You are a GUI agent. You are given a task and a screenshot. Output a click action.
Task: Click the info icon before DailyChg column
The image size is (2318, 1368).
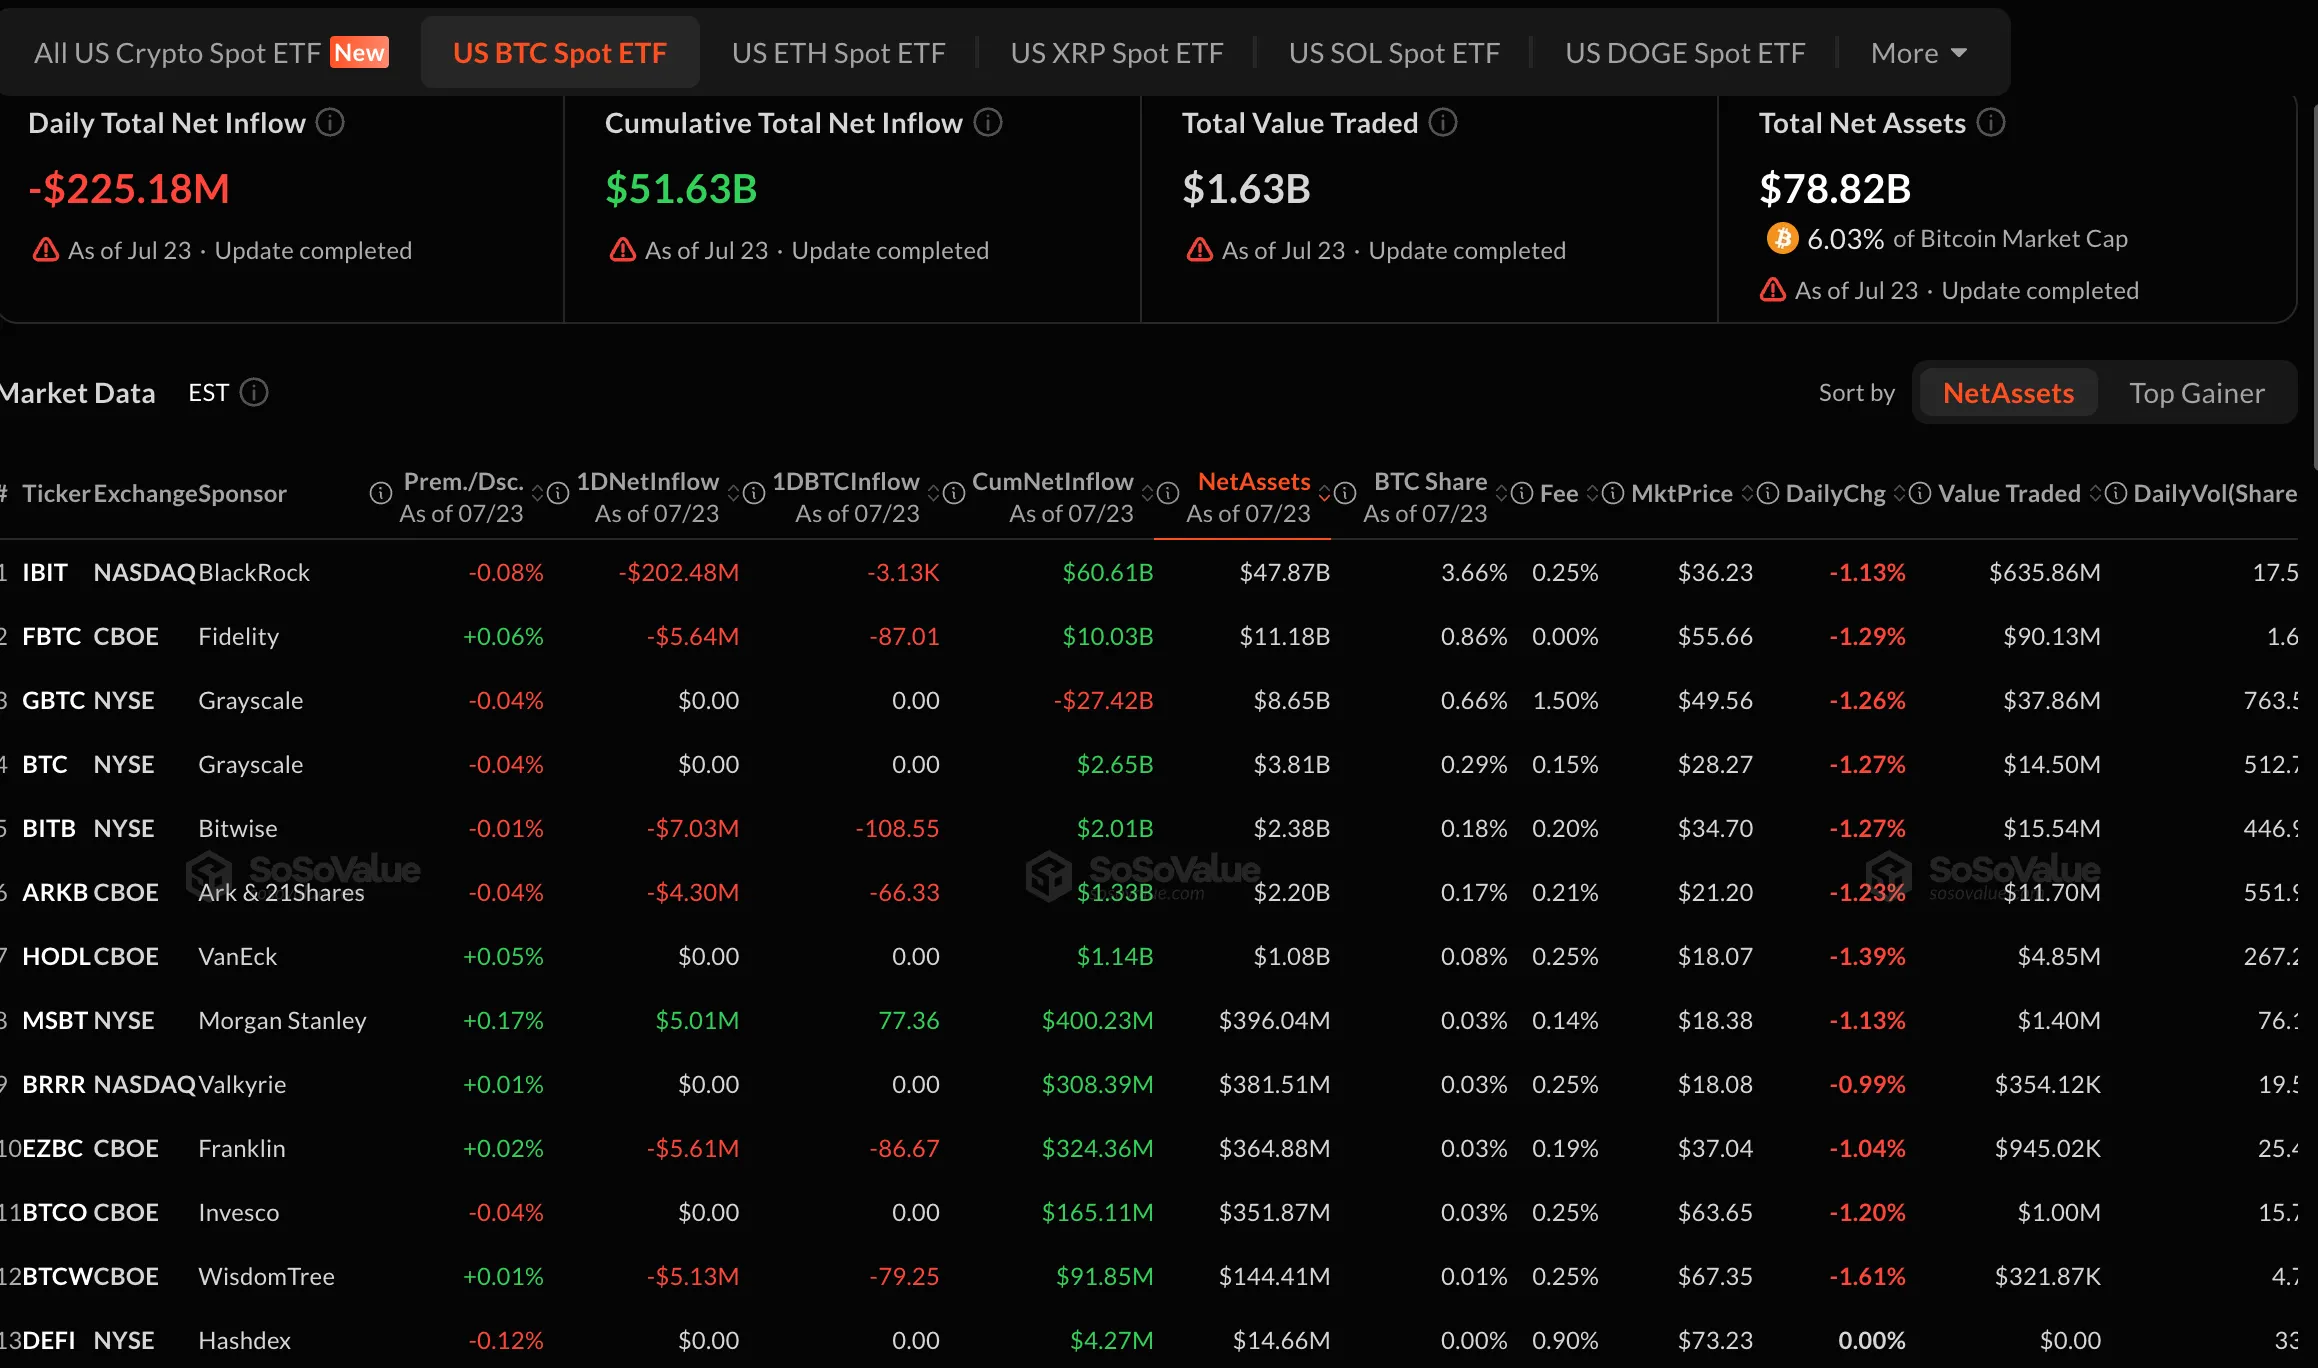(x=1768, y=493)
